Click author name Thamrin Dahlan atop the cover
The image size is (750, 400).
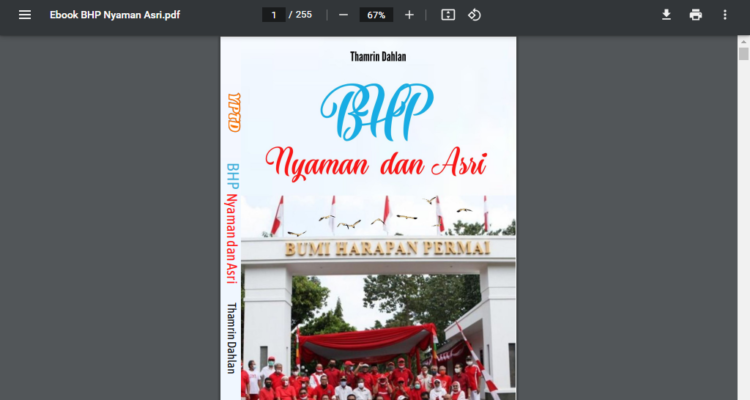pos(369,59)
